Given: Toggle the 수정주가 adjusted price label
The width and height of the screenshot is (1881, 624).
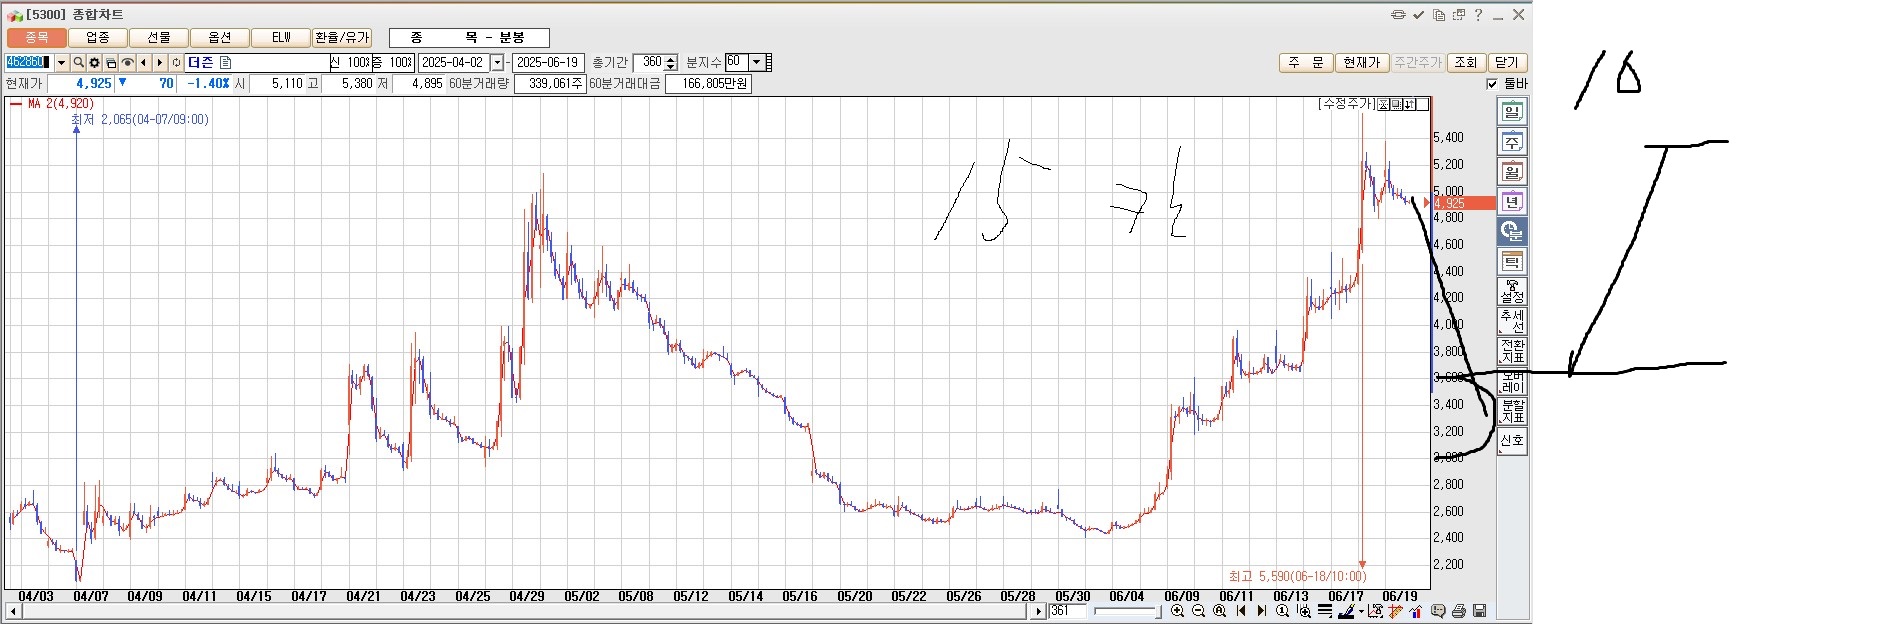Looking at the screenshot, I should click(1347, 104).
